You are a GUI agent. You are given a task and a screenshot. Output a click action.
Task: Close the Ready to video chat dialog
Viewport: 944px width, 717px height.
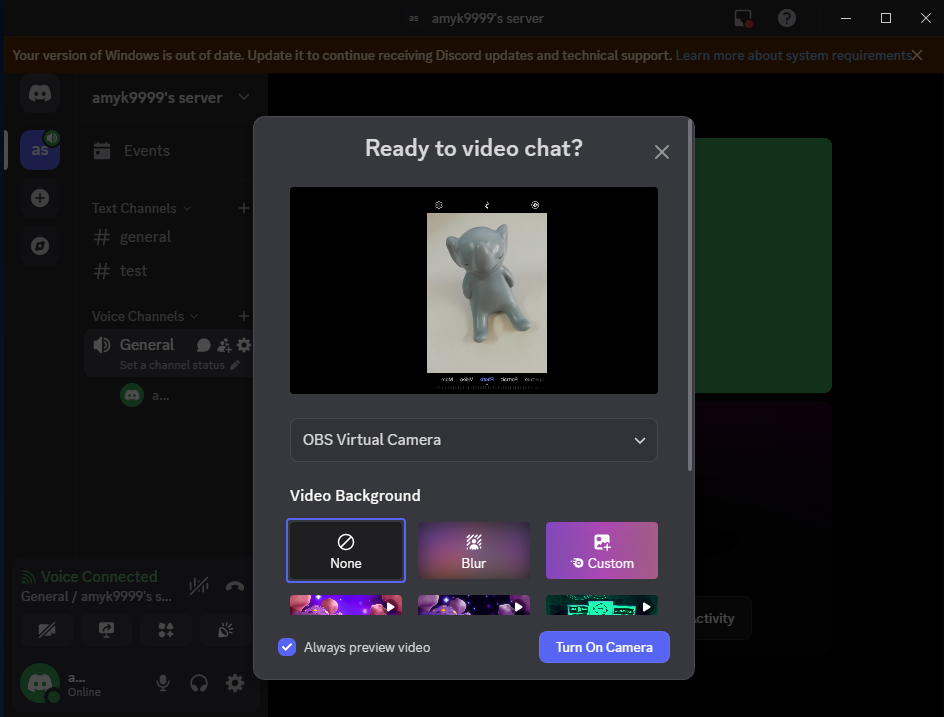coord(662,152)
